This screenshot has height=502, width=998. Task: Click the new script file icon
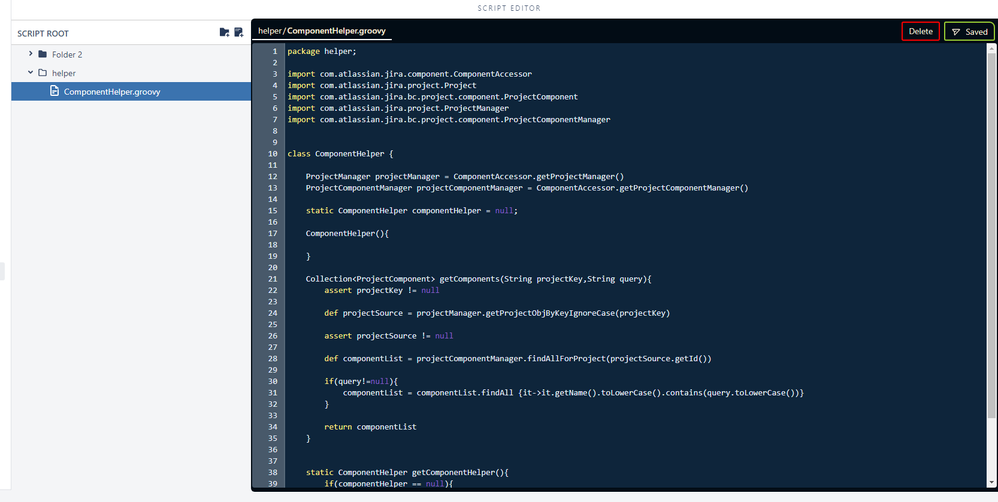238,33
